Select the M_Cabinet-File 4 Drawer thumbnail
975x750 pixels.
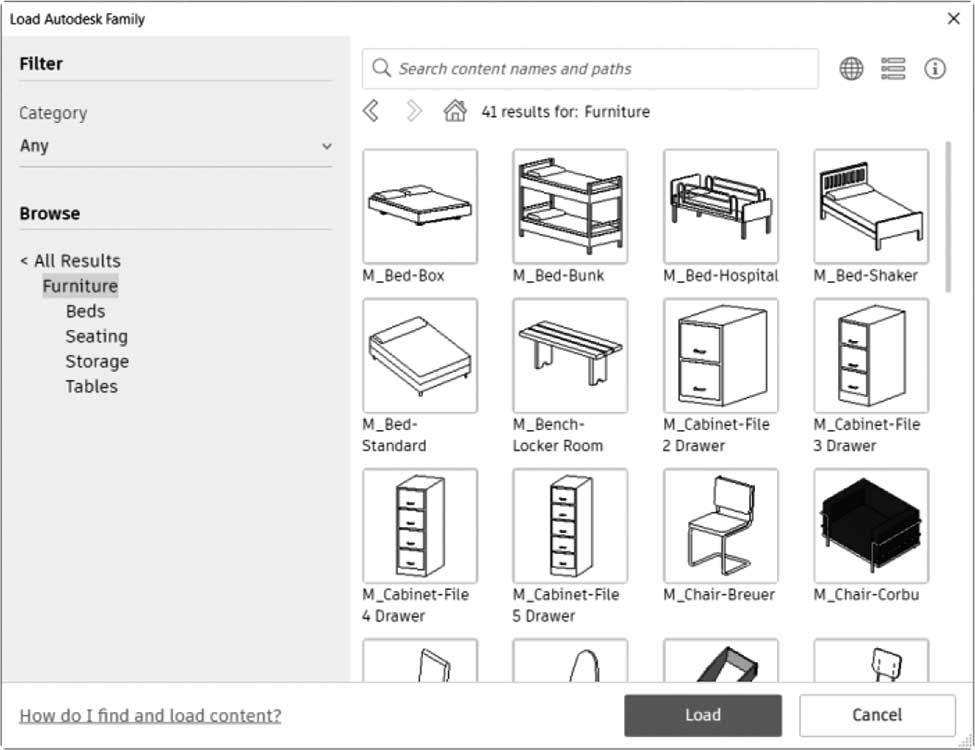tap(420, 526)
